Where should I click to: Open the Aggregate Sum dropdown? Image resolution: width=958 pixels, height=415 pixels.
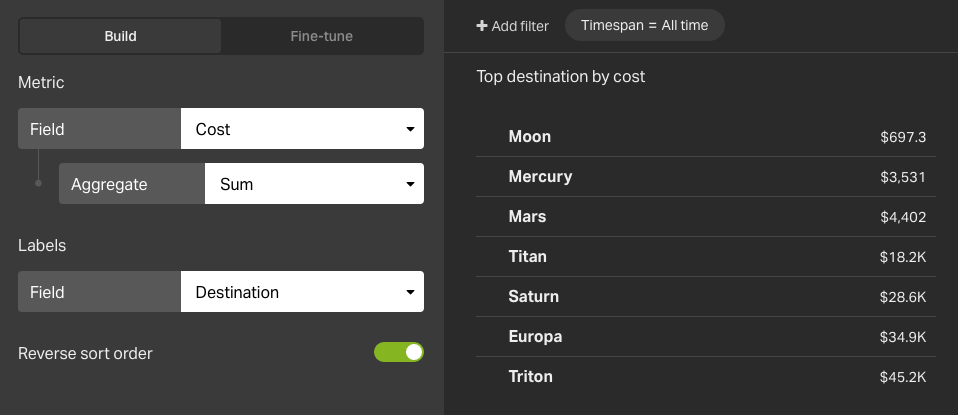tap(314, 183)
